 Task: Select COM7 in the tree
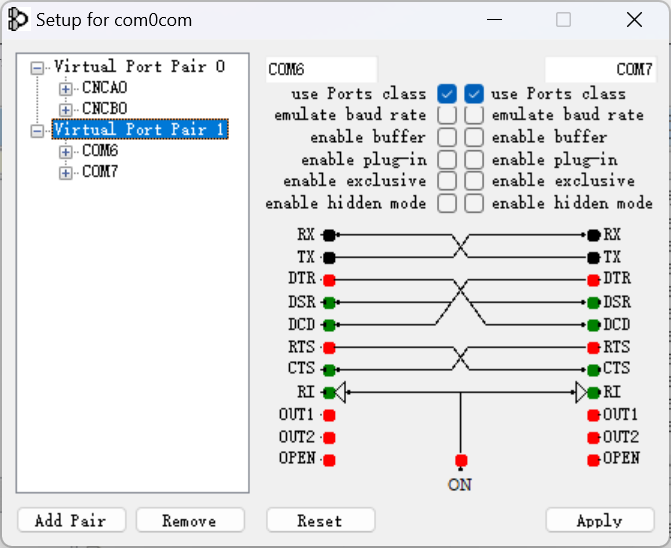[x=100, y=172]
